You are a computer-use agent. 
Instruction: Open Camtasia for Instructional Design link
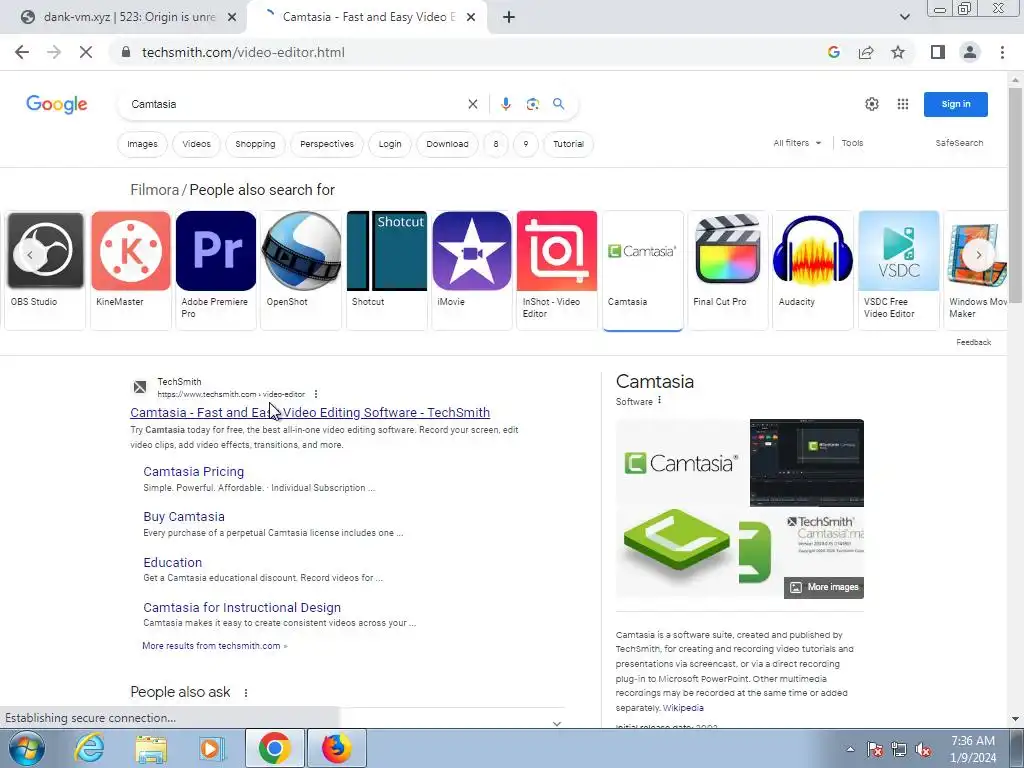pos(242,607)
